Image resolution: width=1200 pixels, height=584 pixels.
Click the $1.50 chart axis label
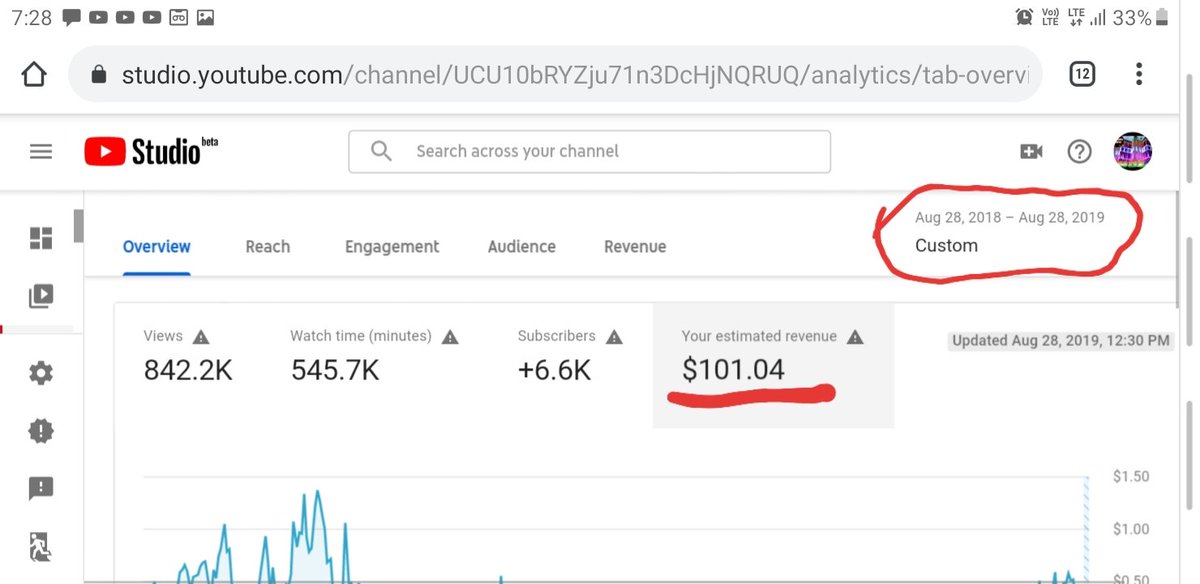click(1131, 477)
